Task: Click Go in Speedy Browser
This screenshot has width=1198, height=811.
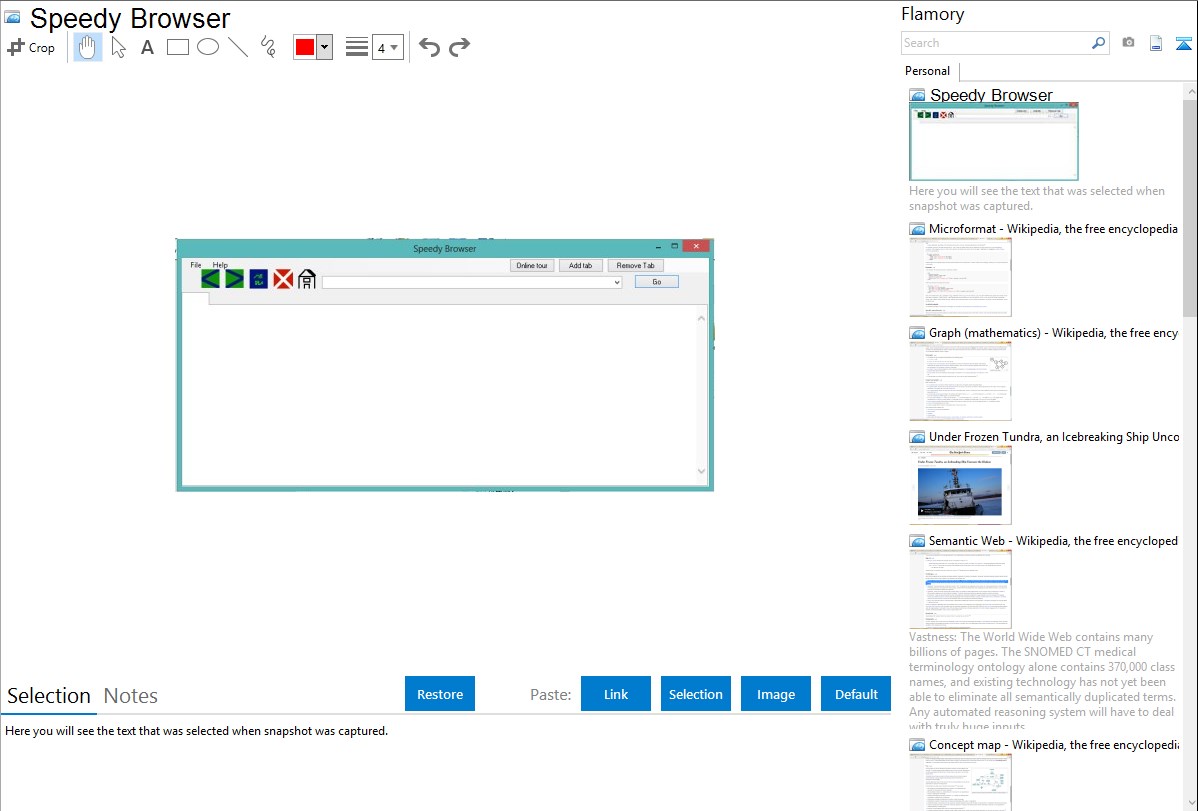Action: pos(656,282)
